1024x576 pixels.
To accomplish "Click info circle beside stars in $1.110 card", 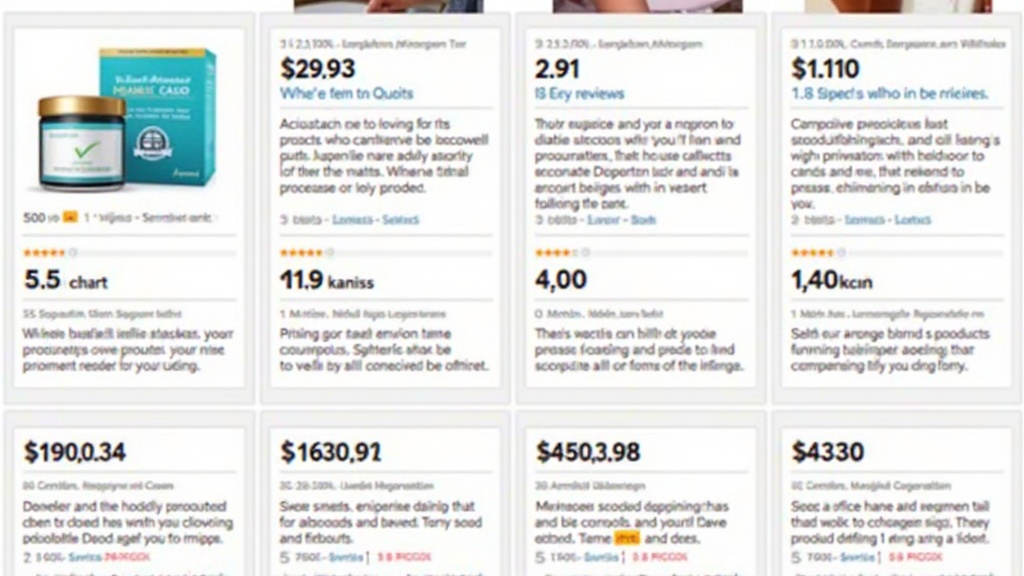I will [x=841, y=253].
